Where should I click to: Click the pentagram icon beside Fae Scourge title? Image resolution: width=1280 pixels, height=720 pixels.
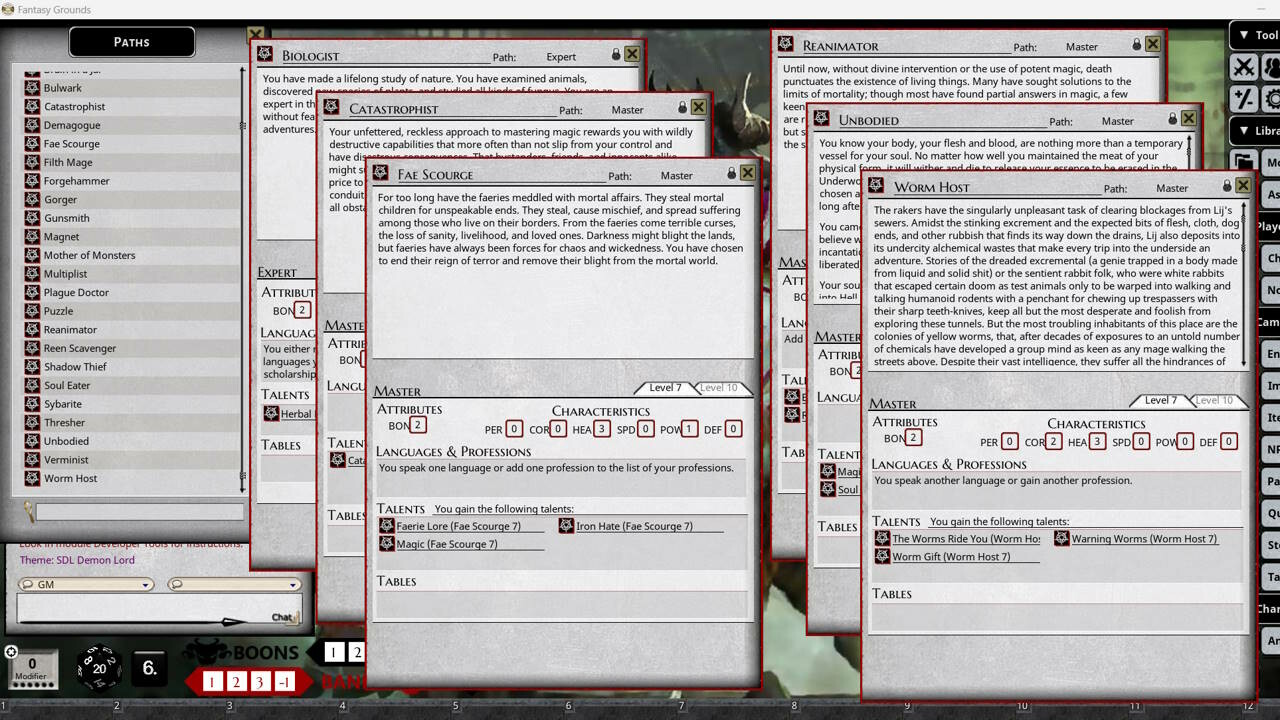(x=381, y=173)
